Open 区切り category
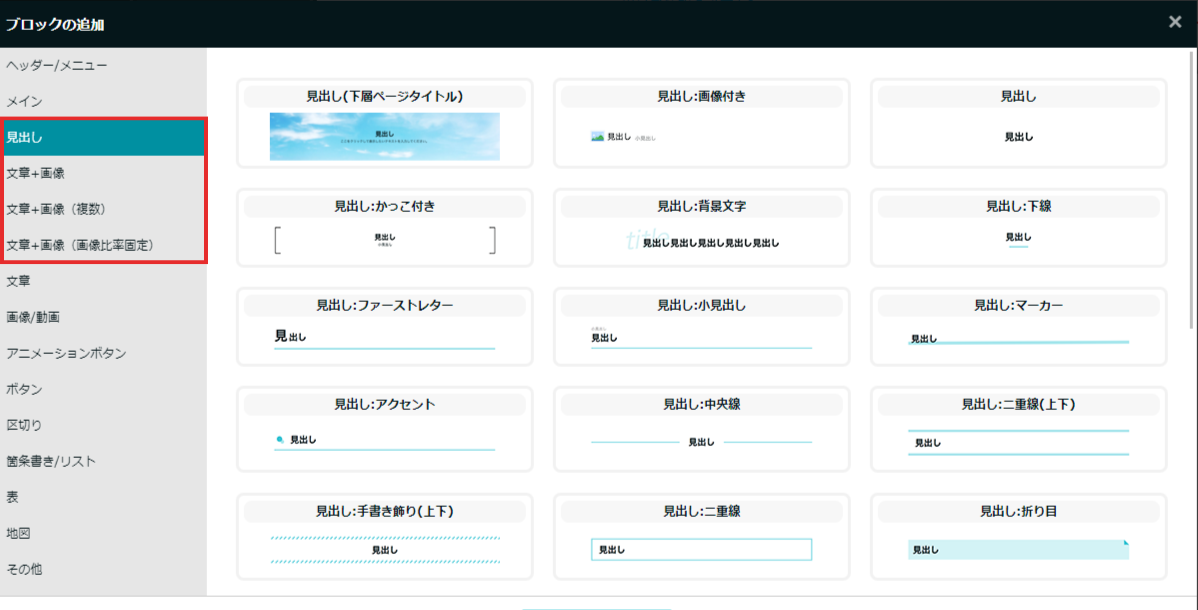The image size is (1198, 610). coord(103,425)
